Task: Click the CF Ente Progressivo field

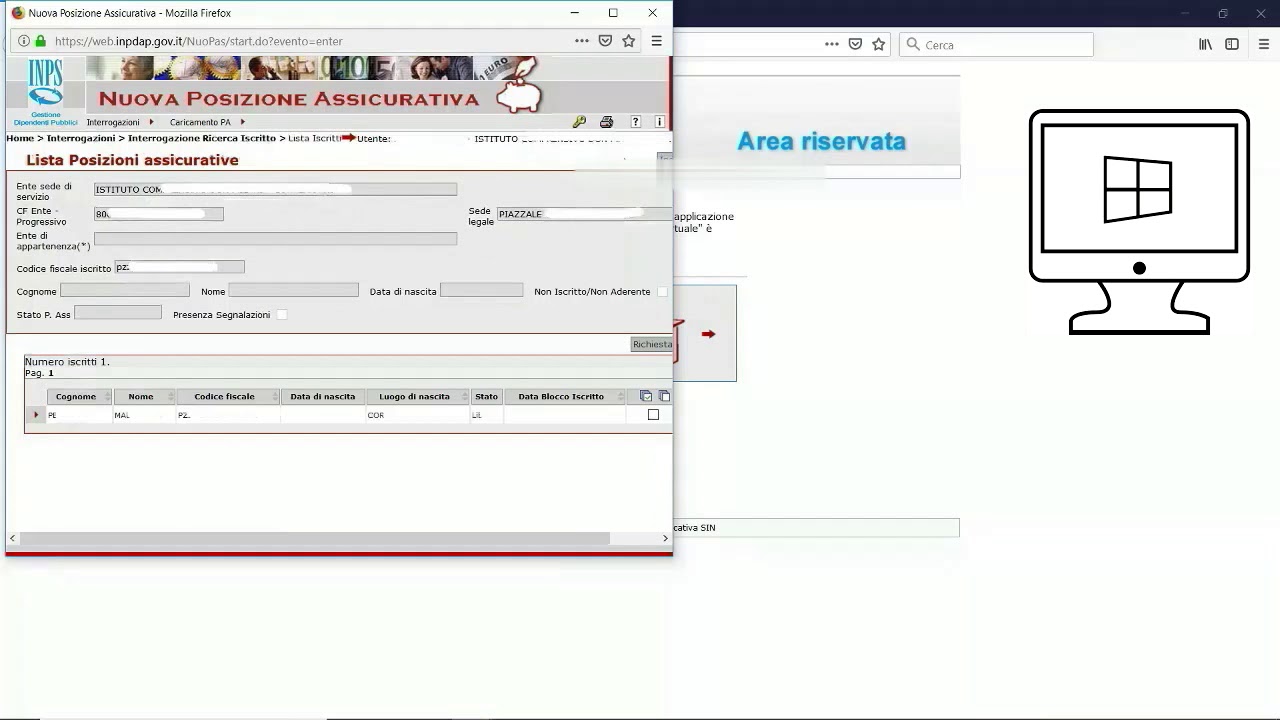Action: (x=159, y=214)
